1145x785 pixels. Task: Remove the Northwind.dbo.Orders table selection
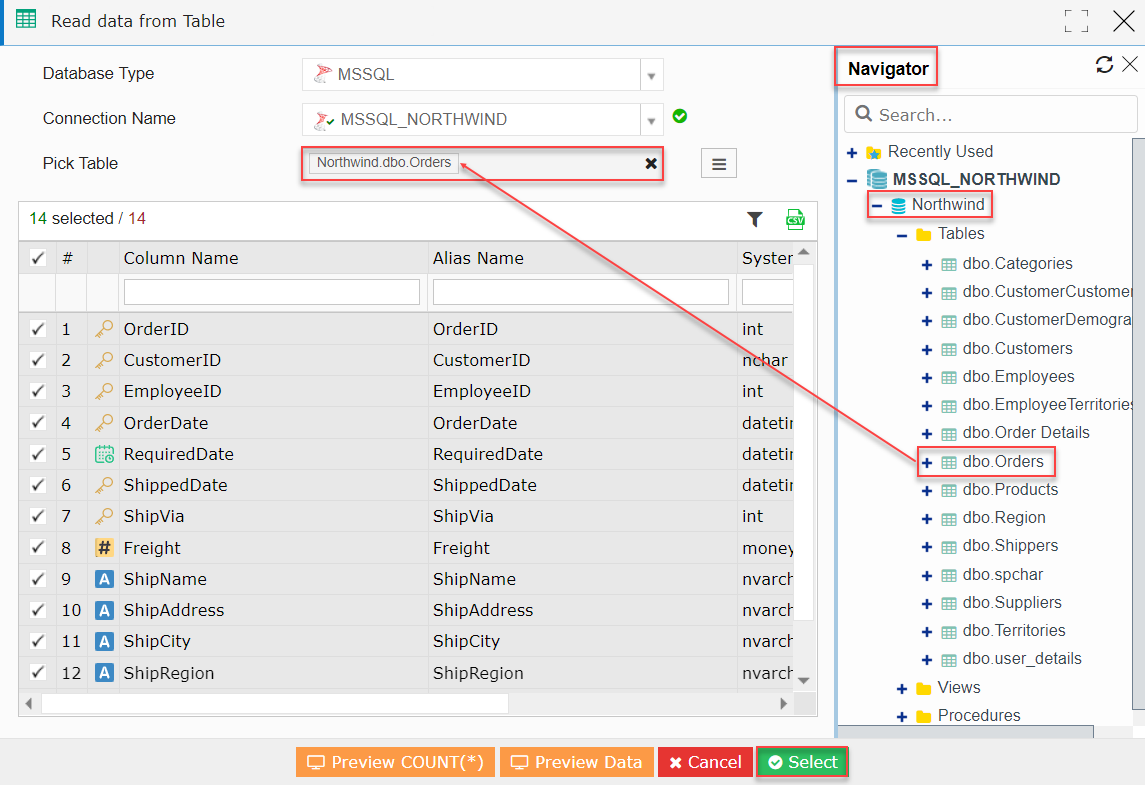651,164
